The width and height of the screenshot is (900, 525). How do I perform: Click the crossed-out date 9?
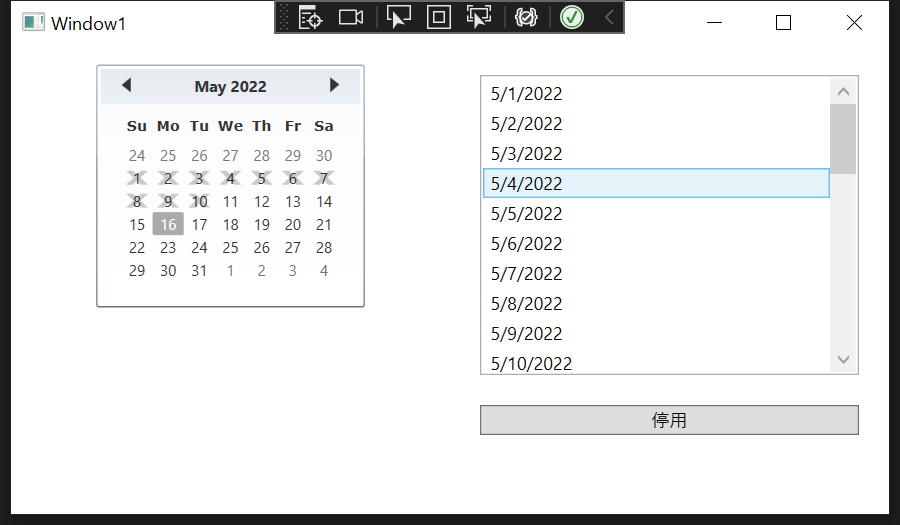(168, 201)
